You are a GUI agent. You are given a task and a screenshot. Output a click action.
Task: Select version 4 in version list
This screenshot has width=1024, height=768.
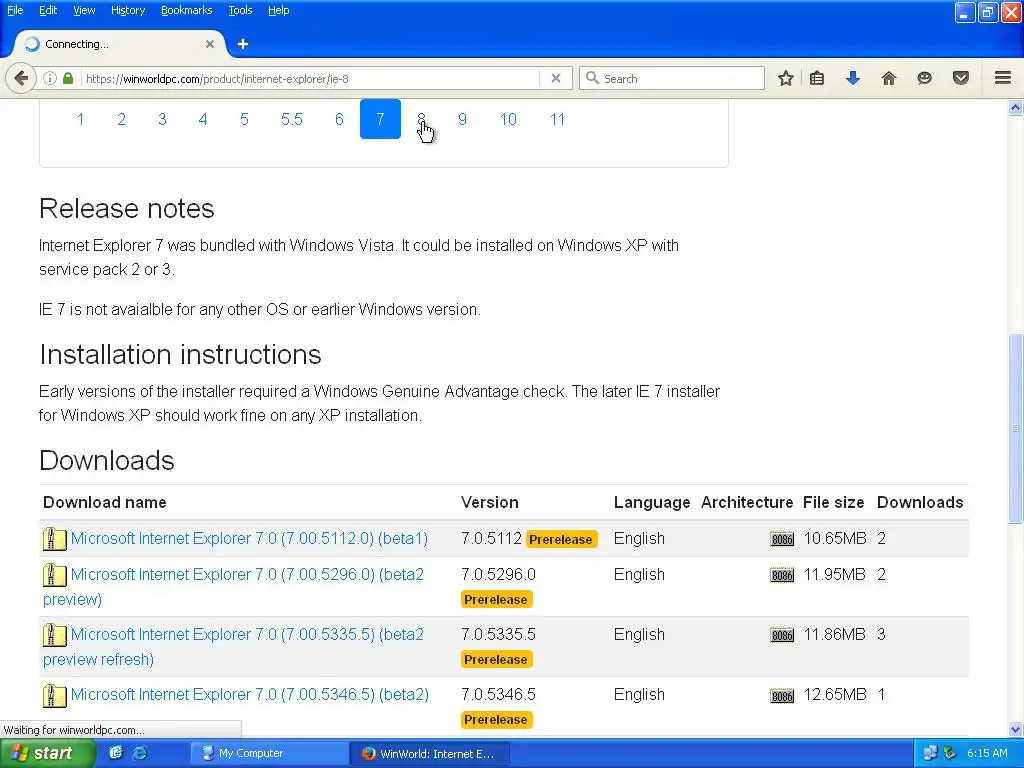203,119
